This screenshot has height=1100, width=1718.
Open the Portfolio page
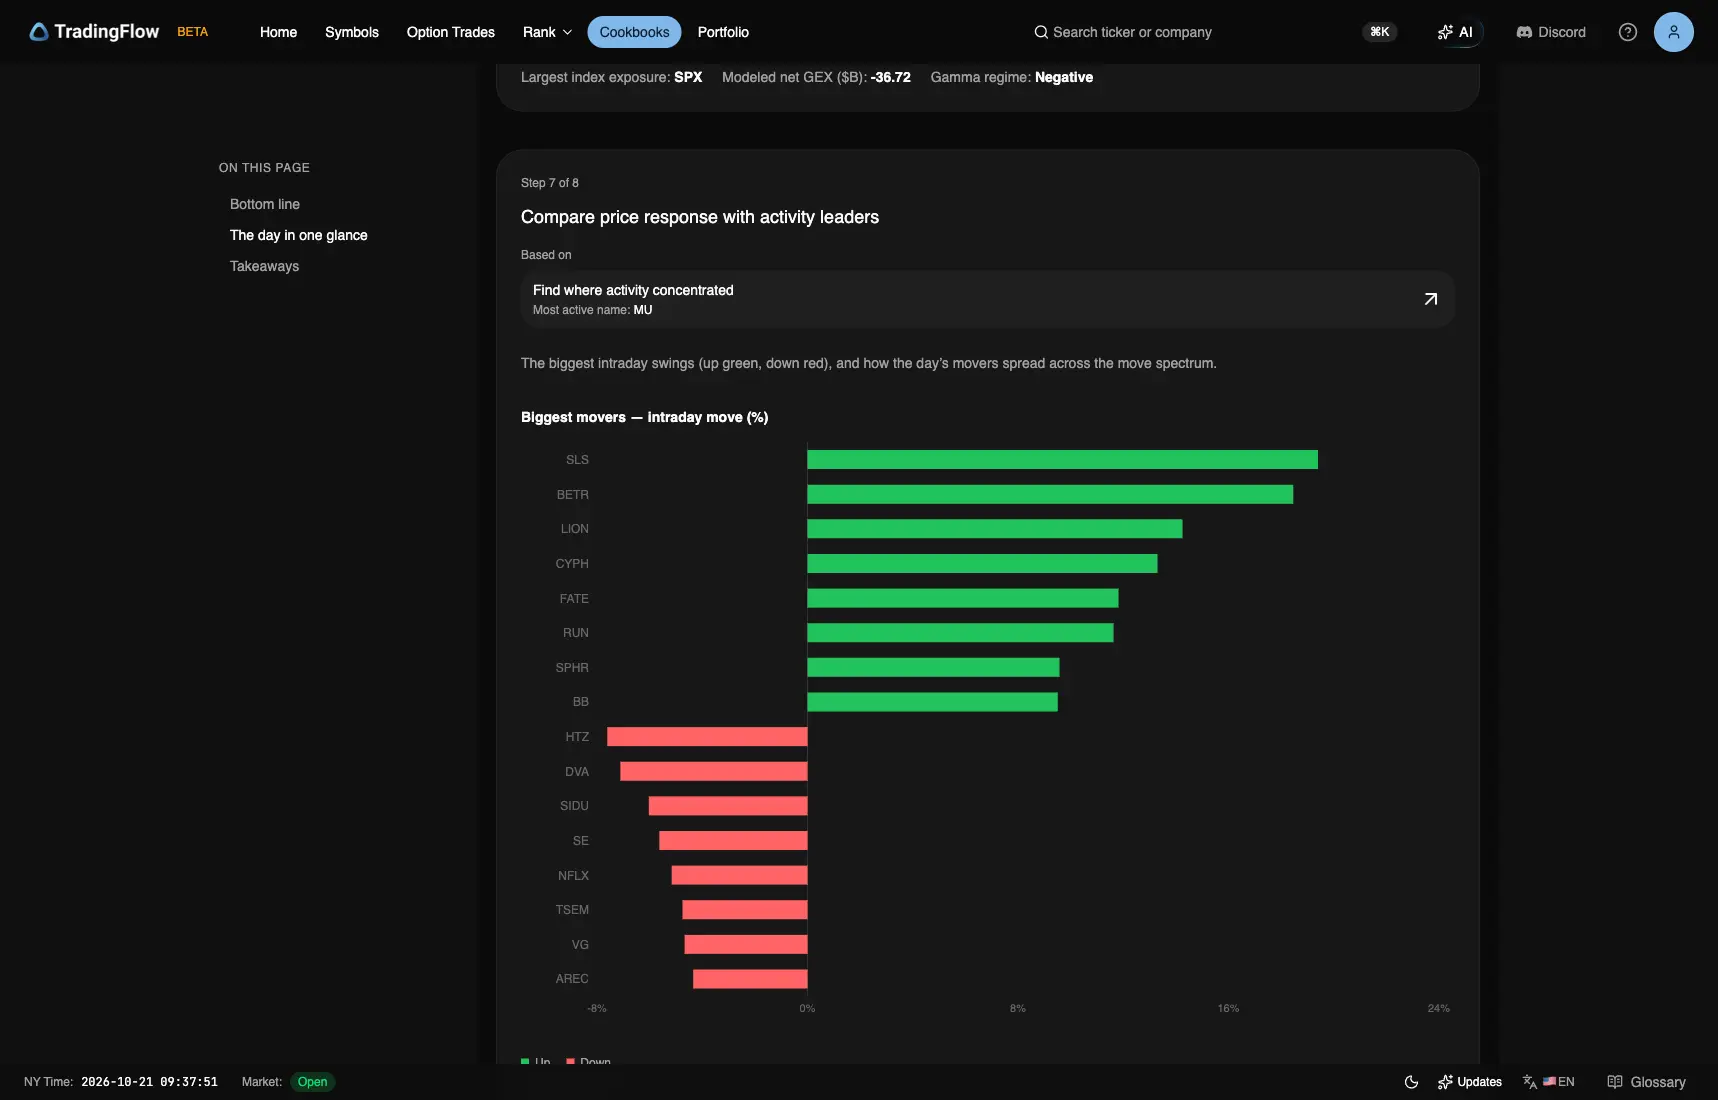coord(723,32)
